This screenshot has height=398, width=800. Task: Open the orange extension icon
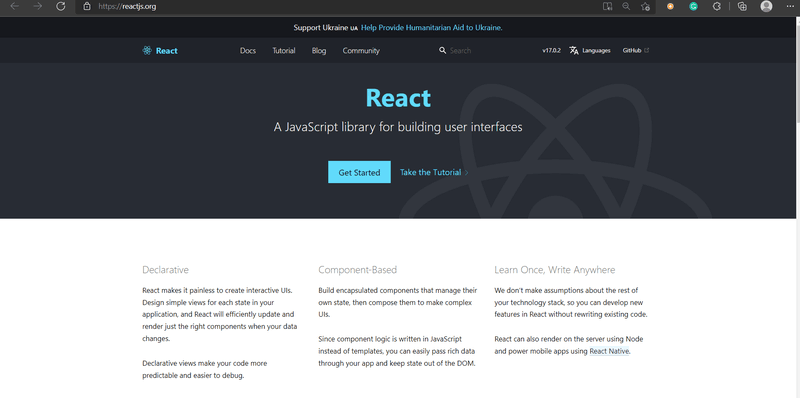coord(670,7)
